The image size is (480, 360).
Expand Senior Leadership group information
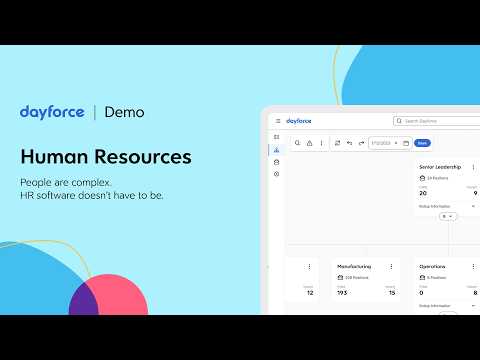pos(473,206)
